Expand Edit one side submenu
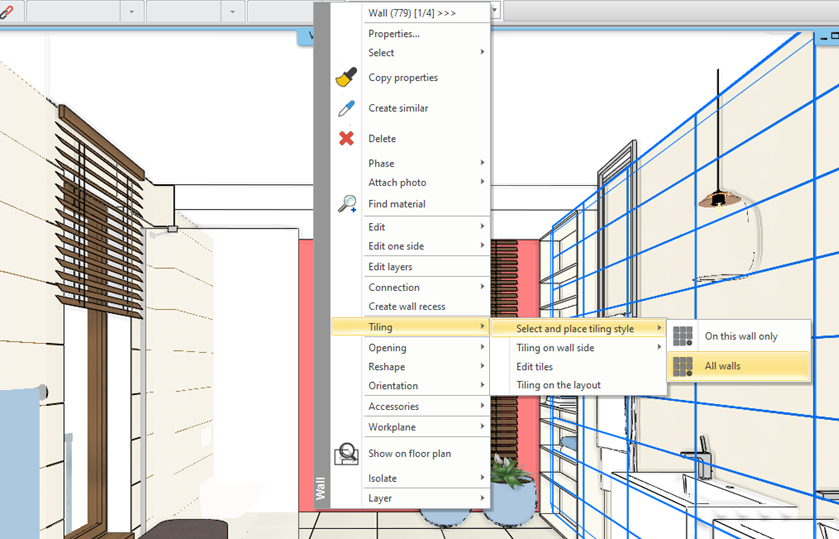 click(x=426, y=246)
